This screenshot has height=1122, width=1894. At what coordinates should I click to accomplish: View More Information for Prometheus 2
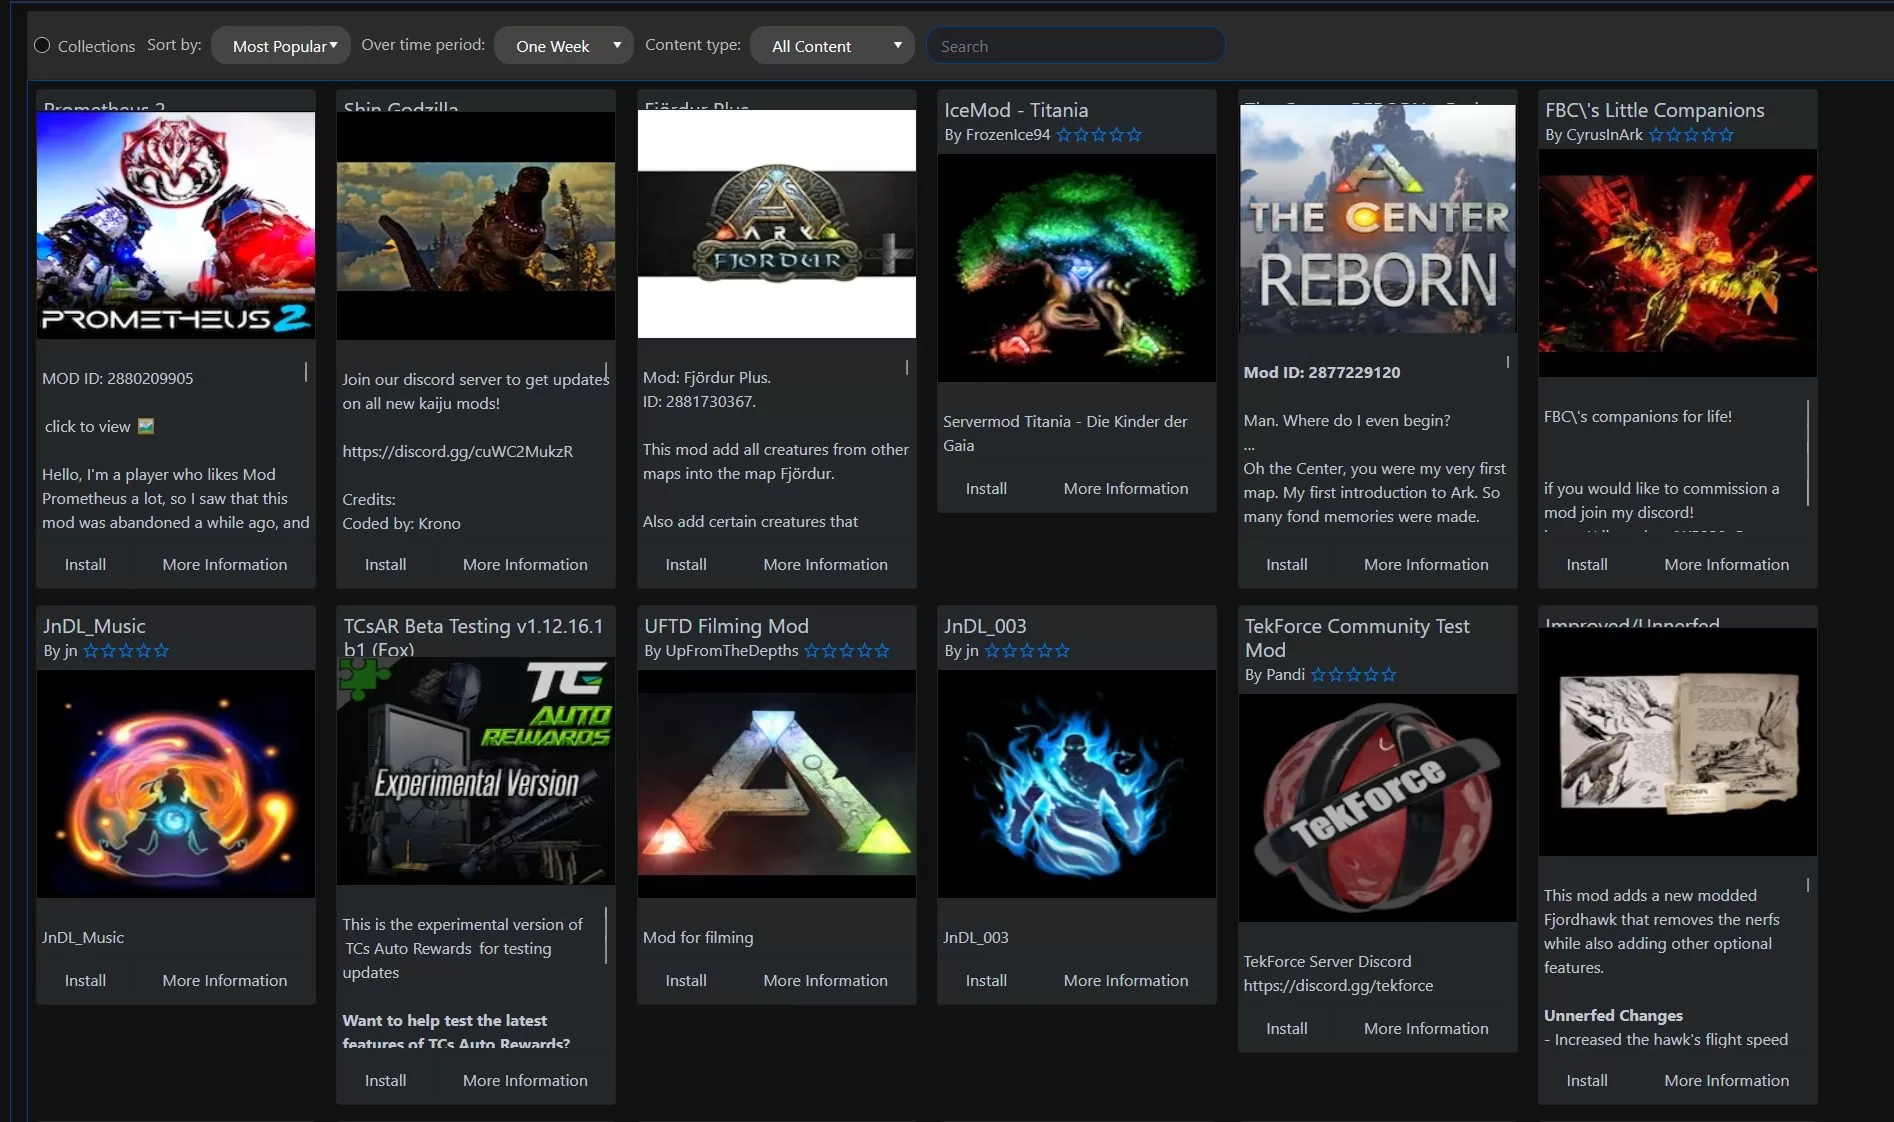[x=225, y=564]
